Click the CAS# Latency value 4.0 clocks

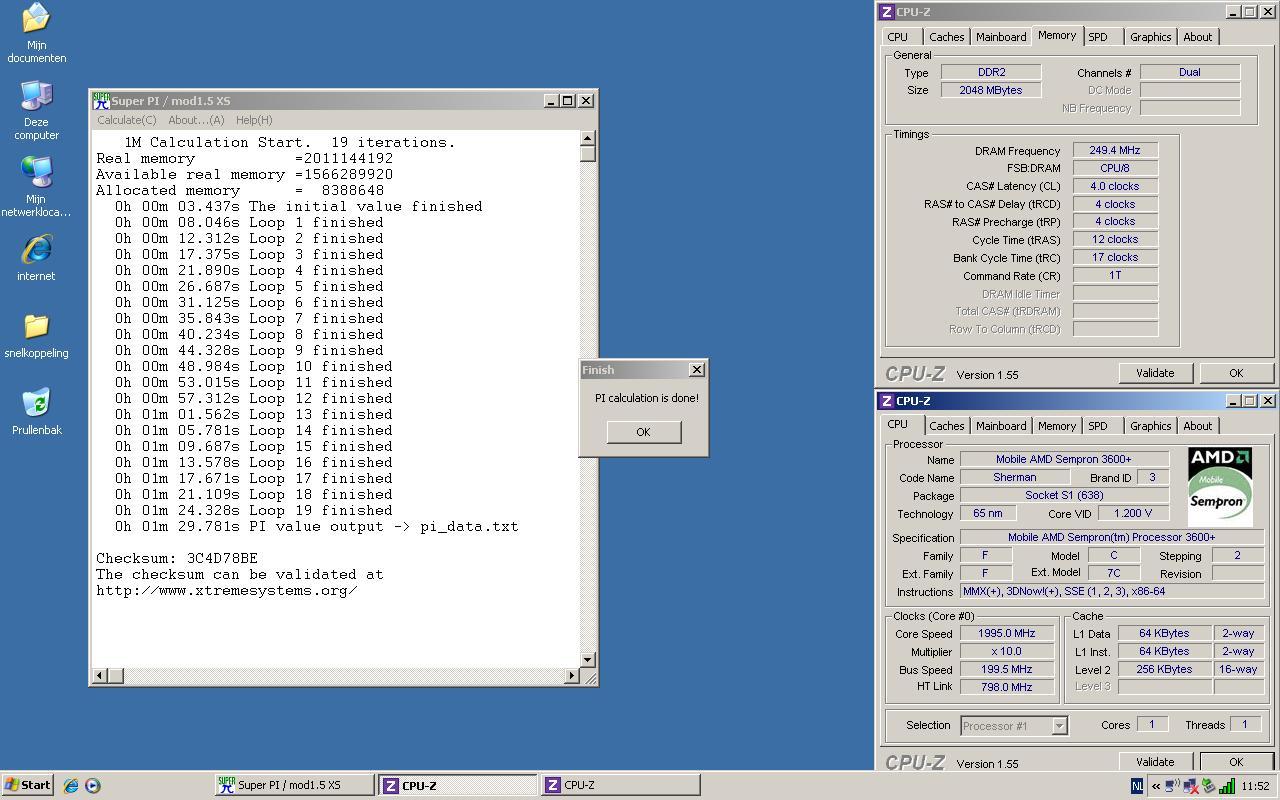pos(1115,186)
